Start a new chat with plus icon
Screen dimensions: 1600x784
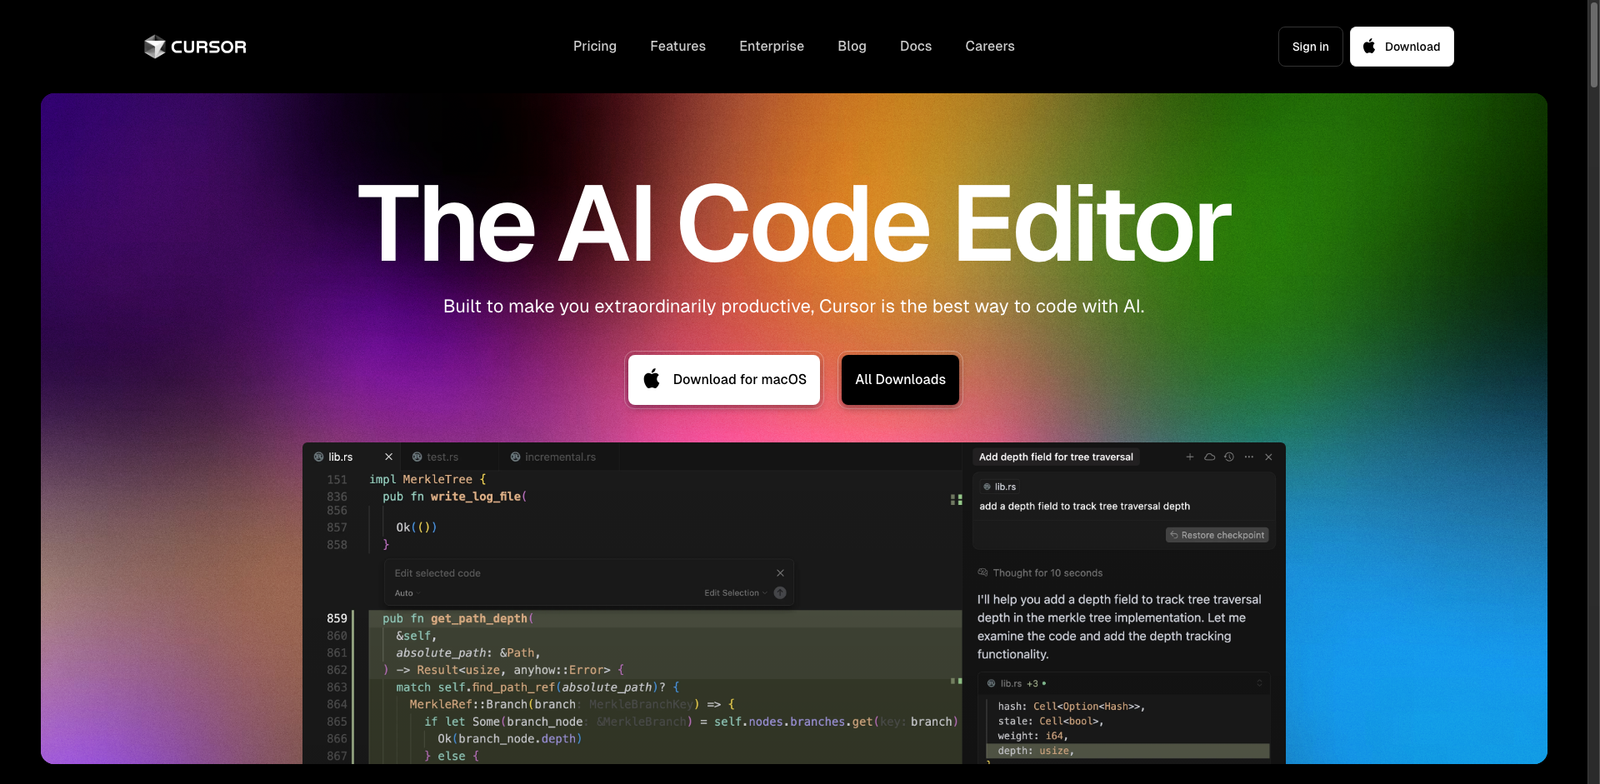click(1190, 457)
